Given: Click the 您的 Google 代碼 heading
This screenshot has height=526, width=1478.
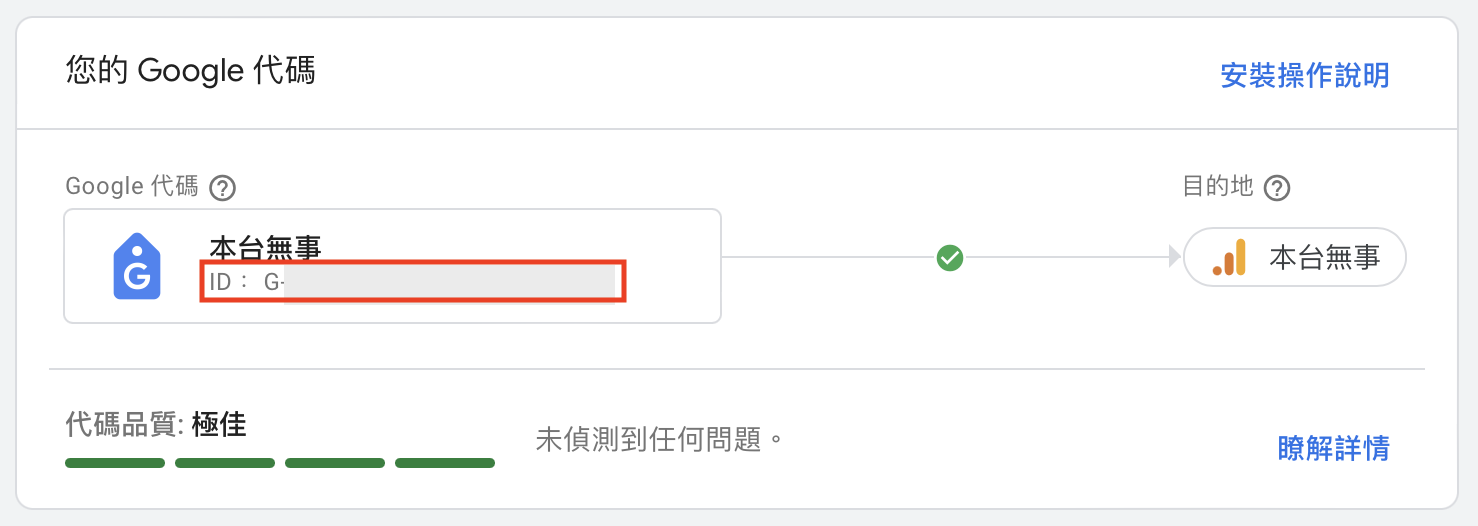Looking at the screenshot, I should (190, 71).
